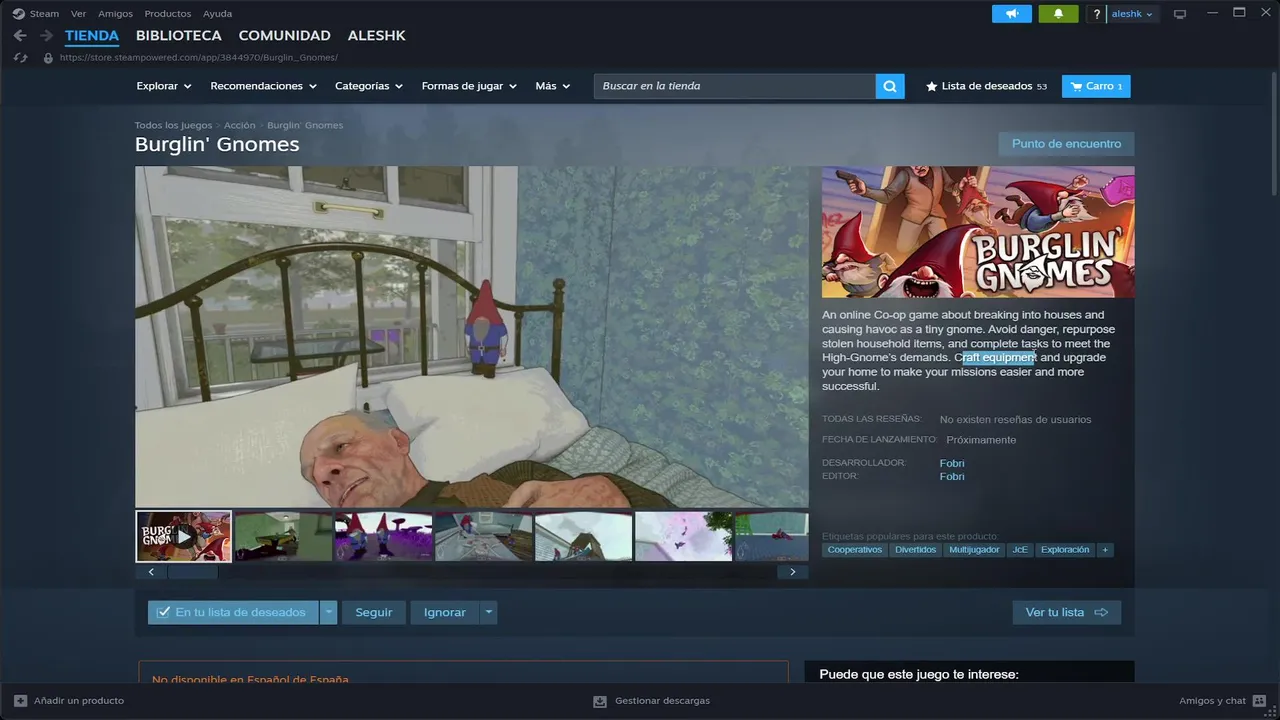The height and width of the screenshot is (720, 1280).
Task: Click the Big Picture monitor icon
Action: 1180,14
